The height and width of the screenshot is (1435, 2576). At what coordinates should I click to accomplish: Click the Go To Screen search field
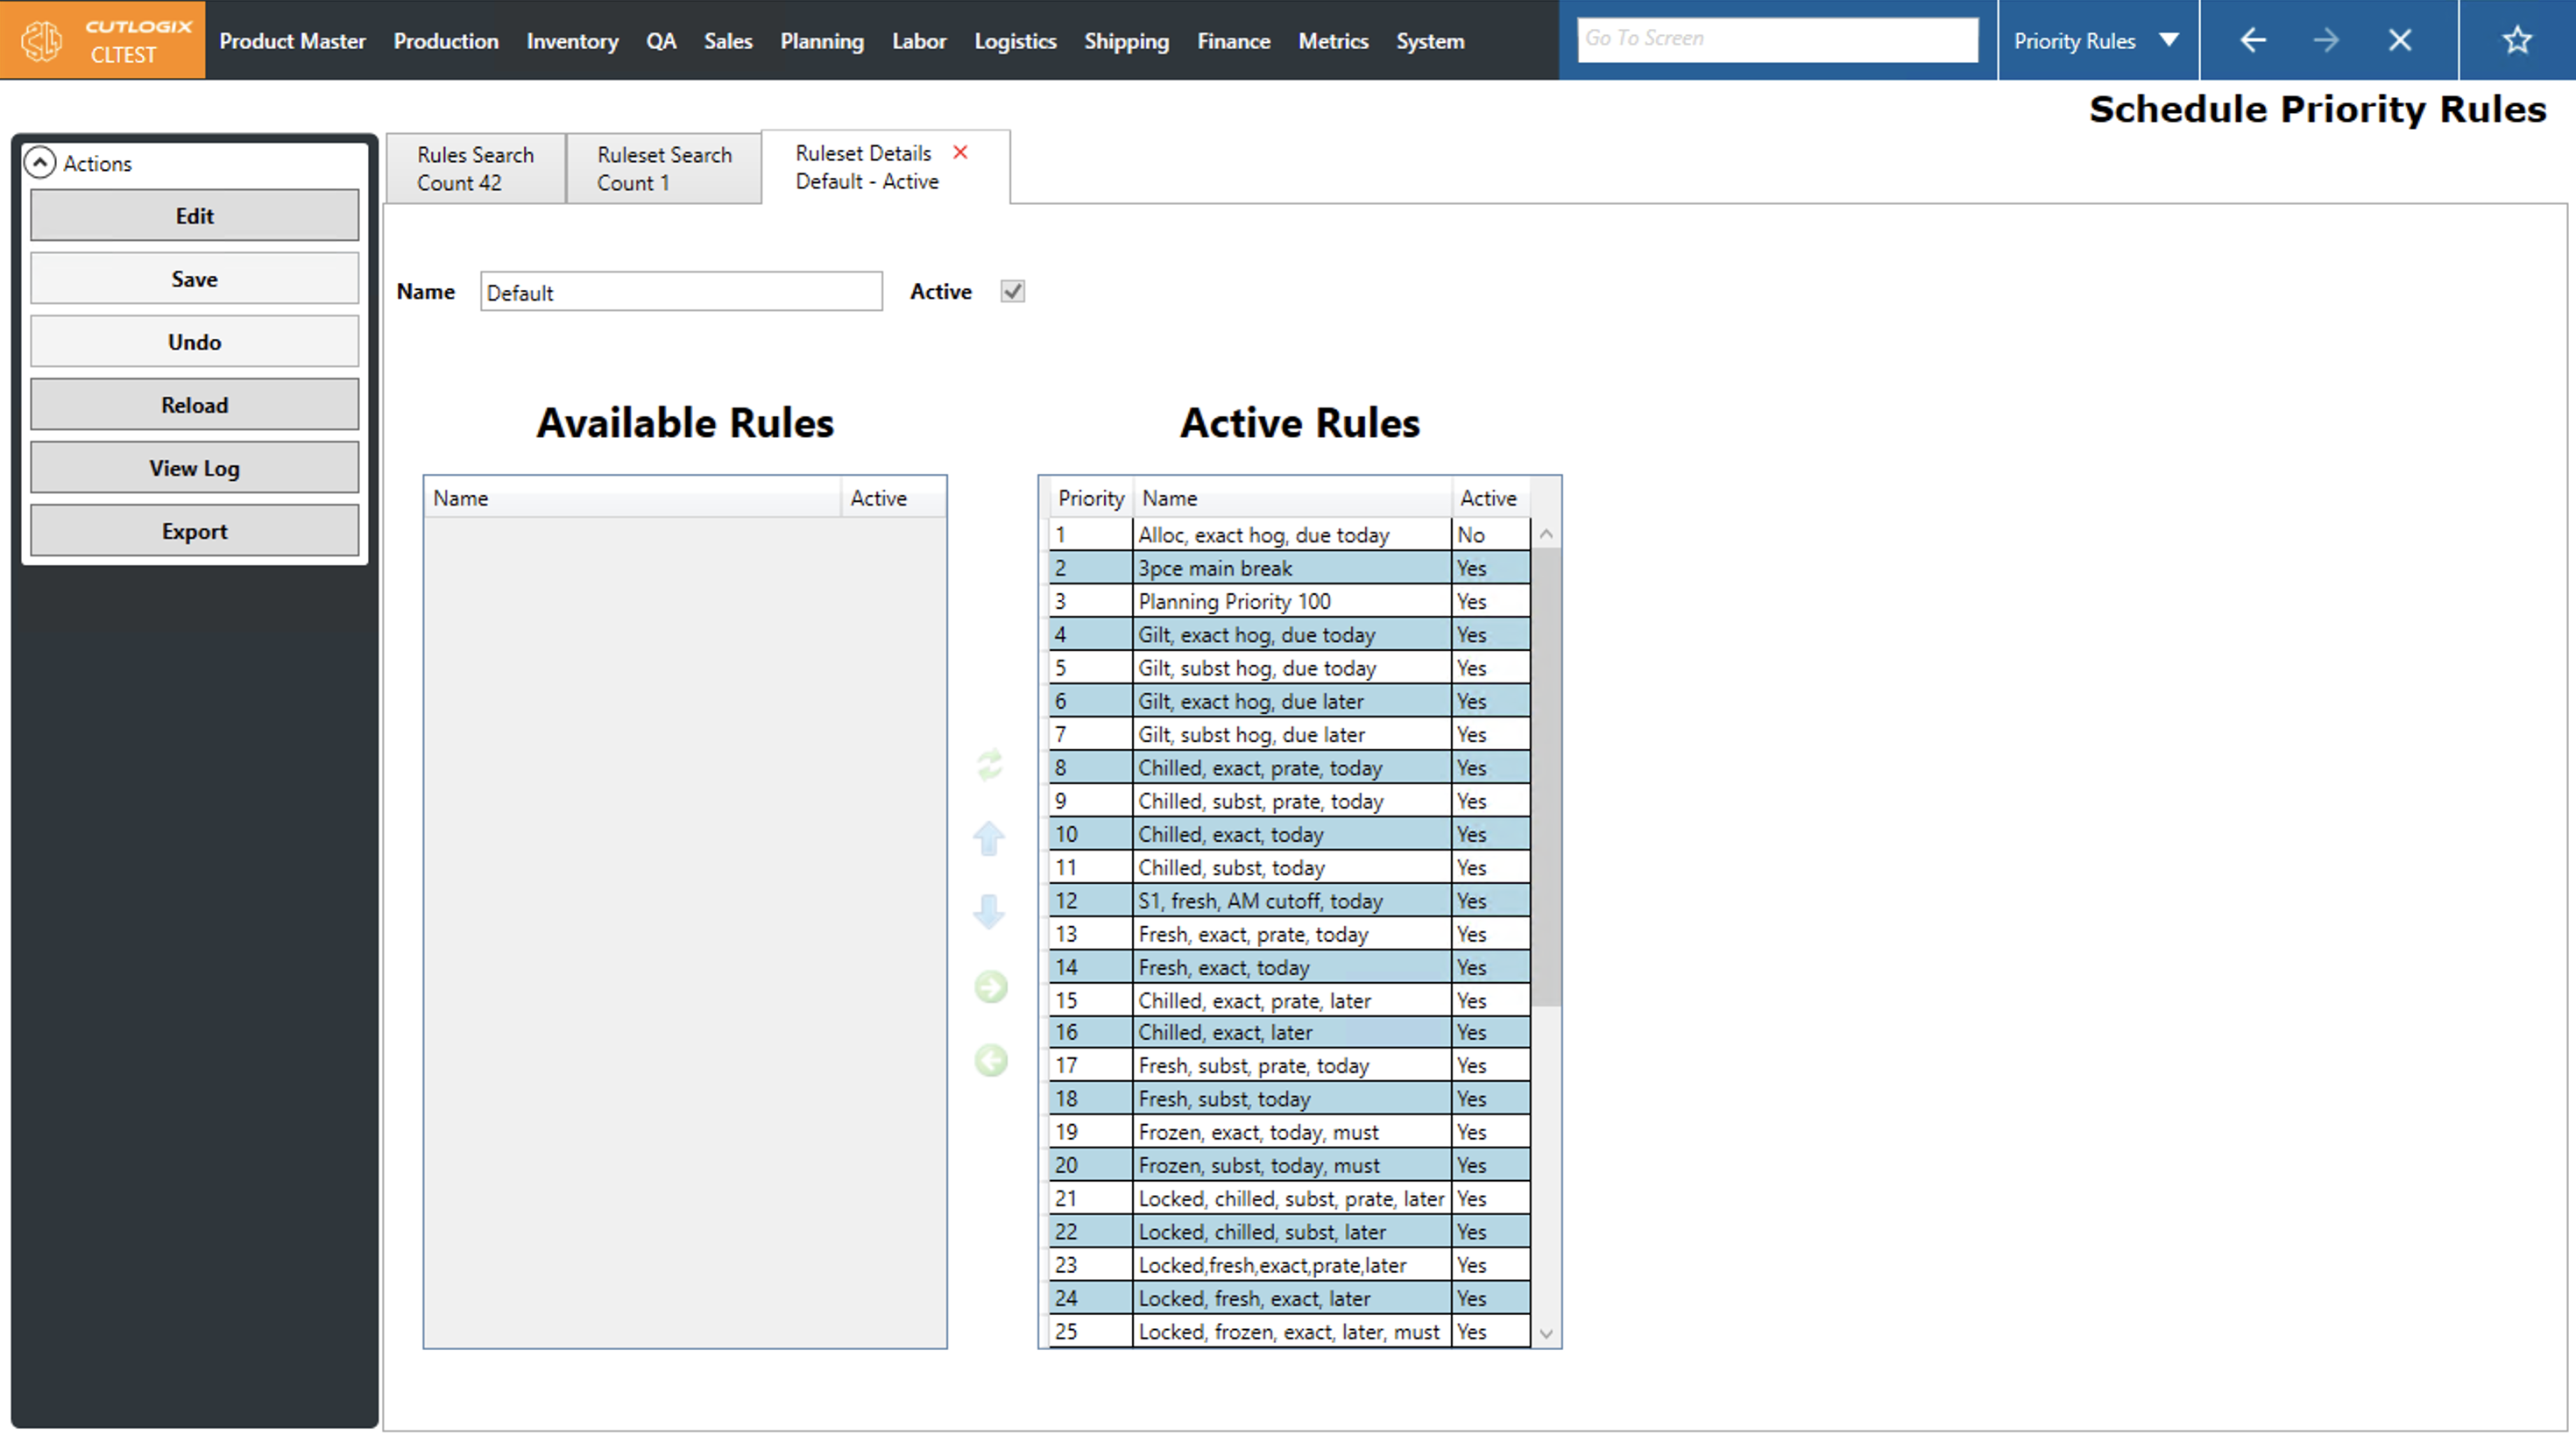pyautogui.click(x=1776, y=39)
